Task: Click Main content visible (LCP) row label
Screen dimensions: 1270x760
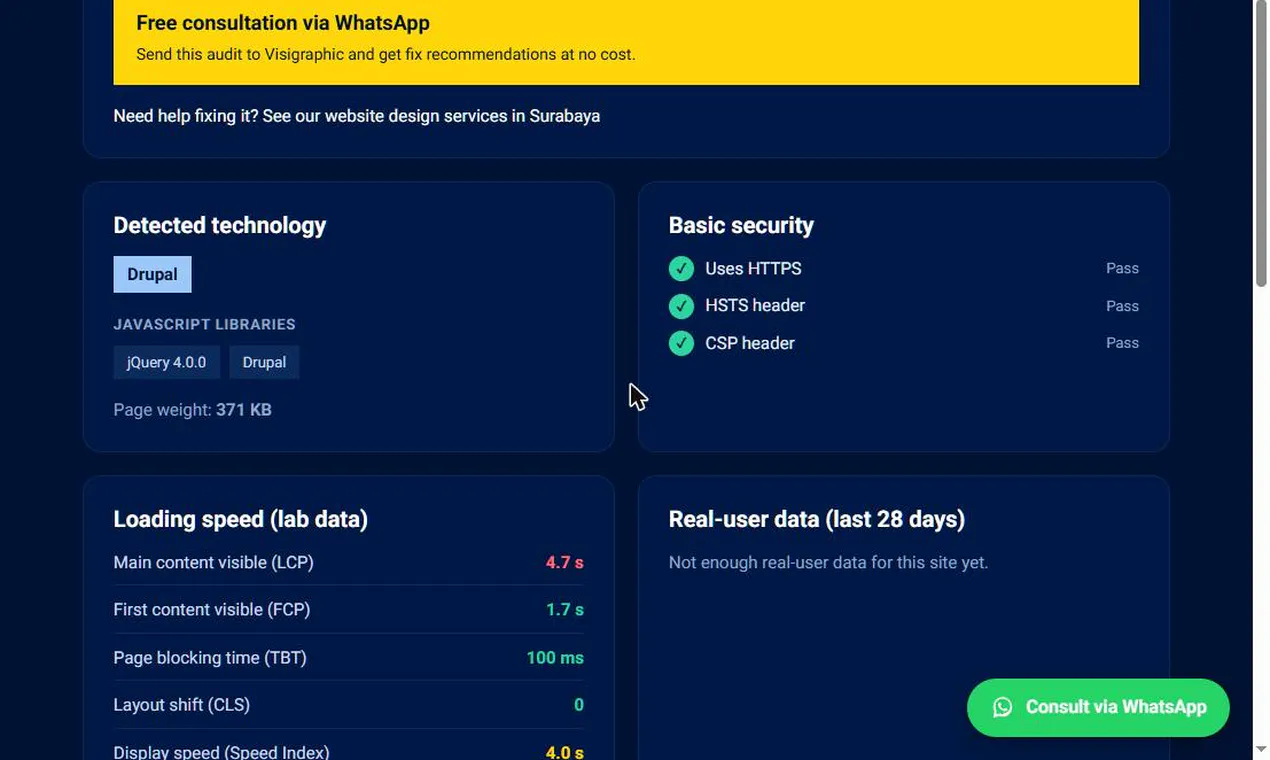Action: [x=213, y=562]
